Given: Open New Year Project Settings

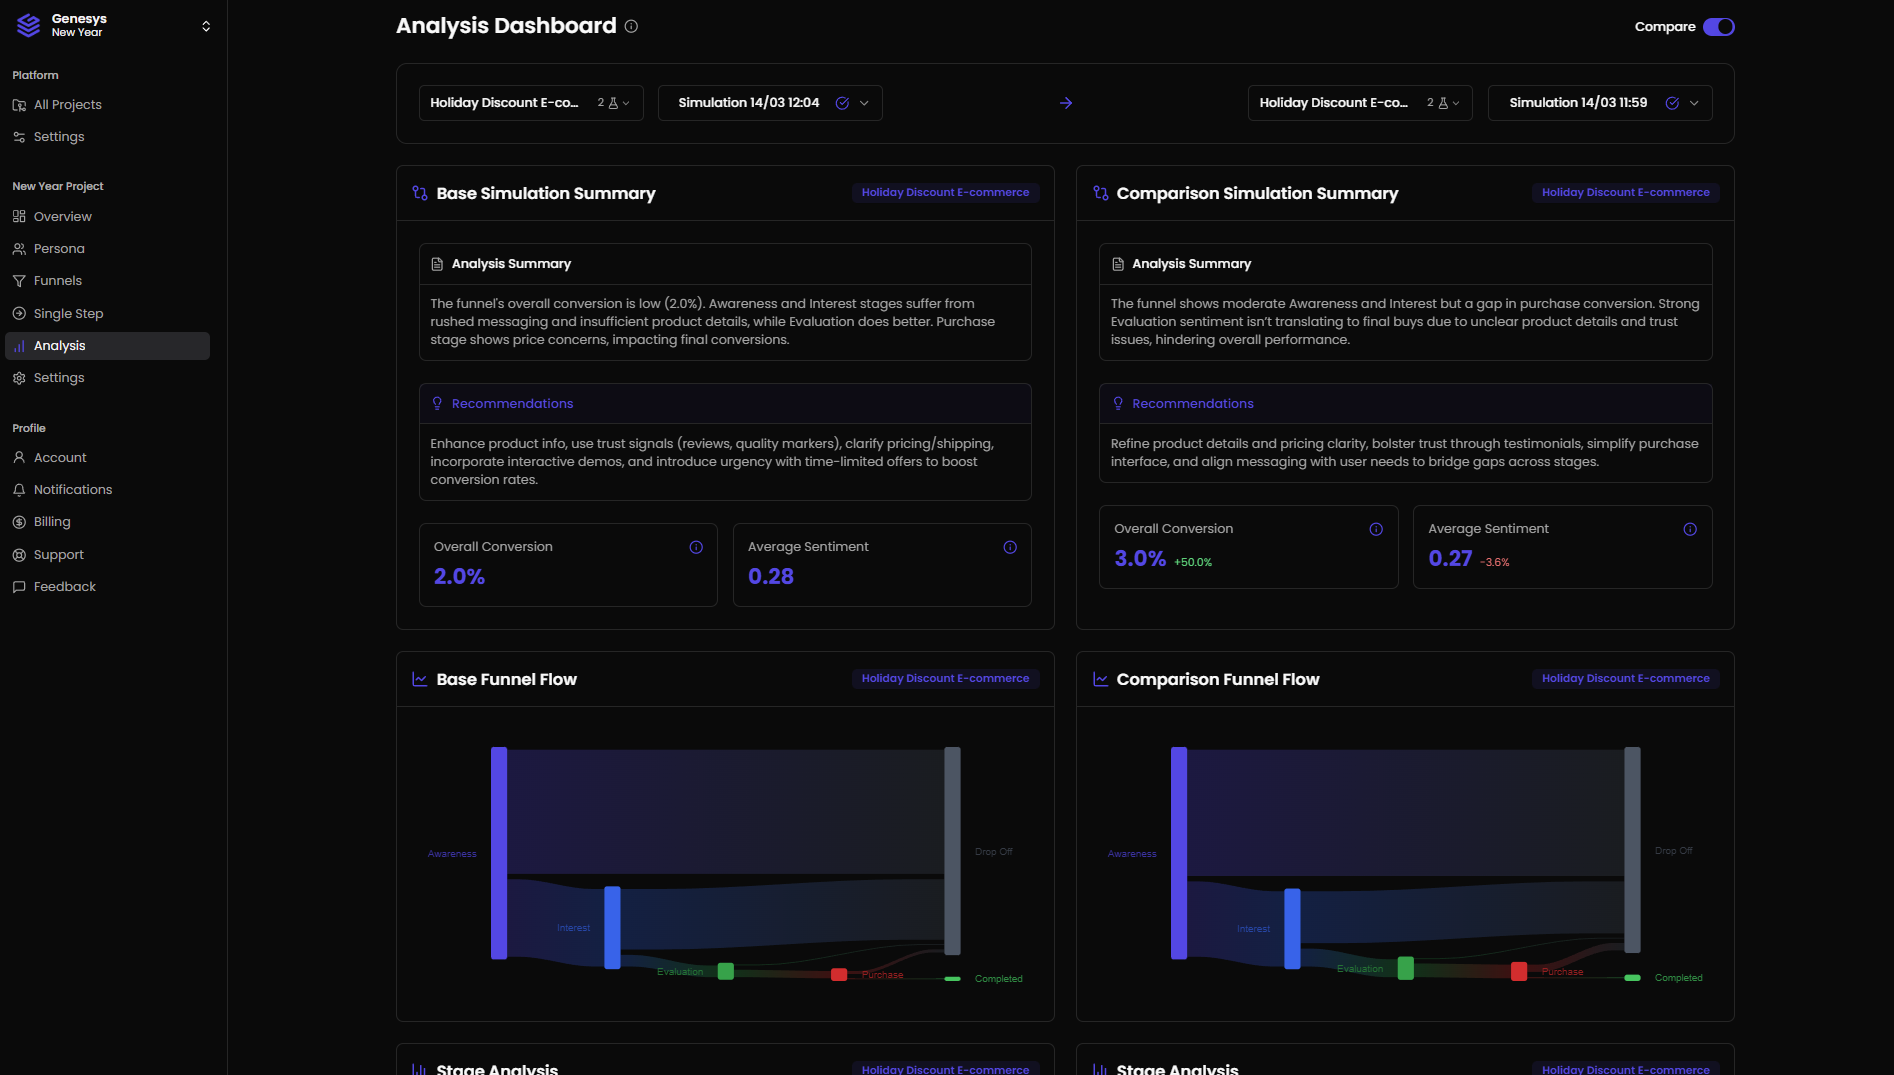Looking at the screenshot, I should point(107,378).
